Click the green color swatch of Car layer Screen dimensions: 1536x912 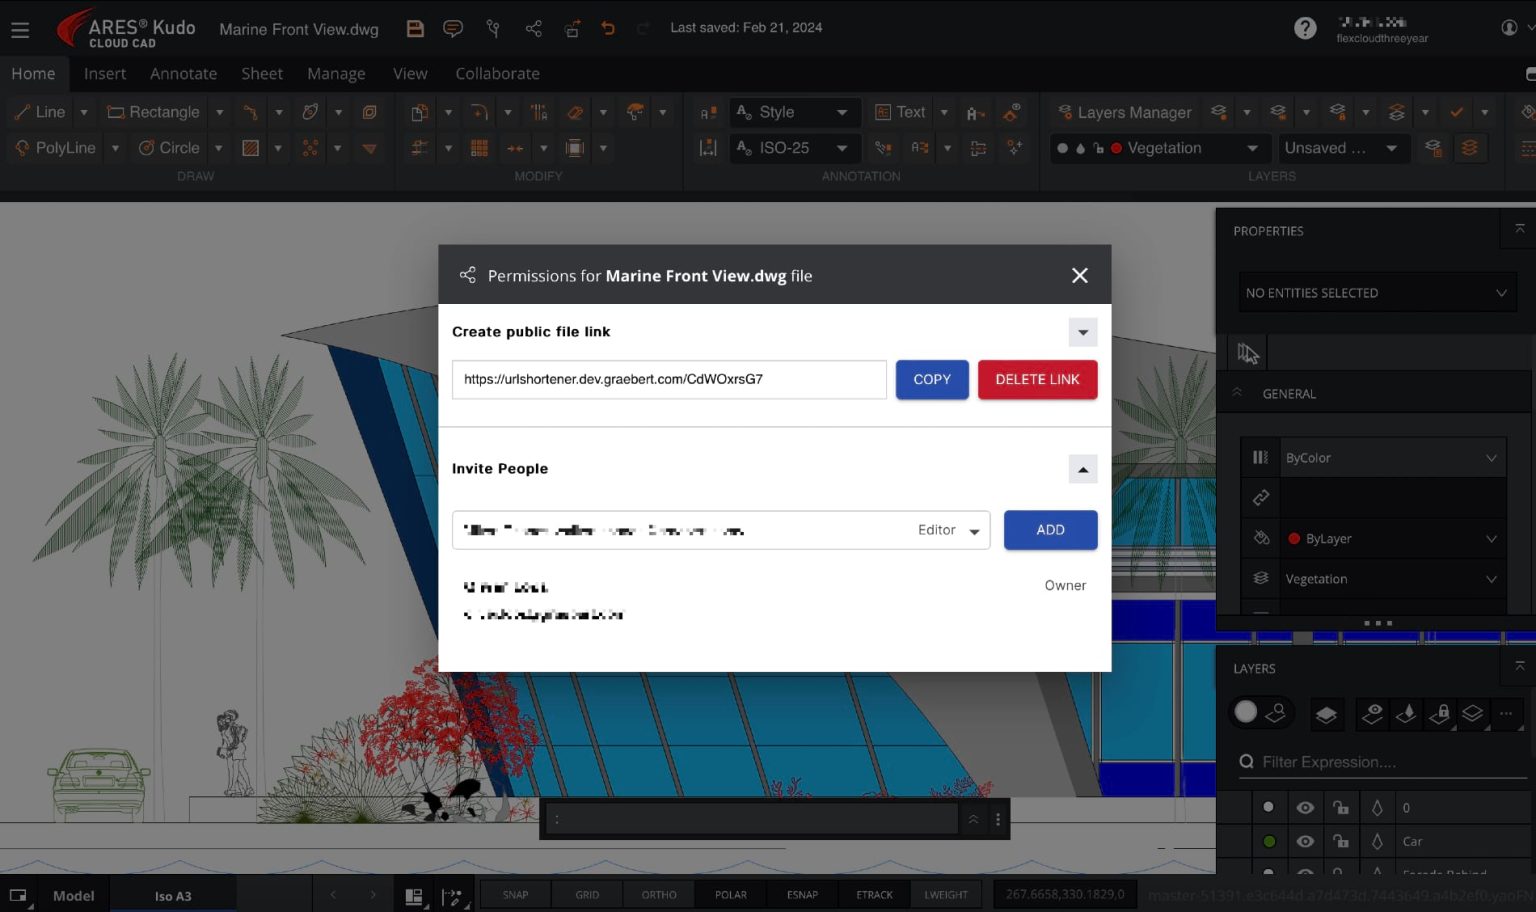tap(1269, 841)
